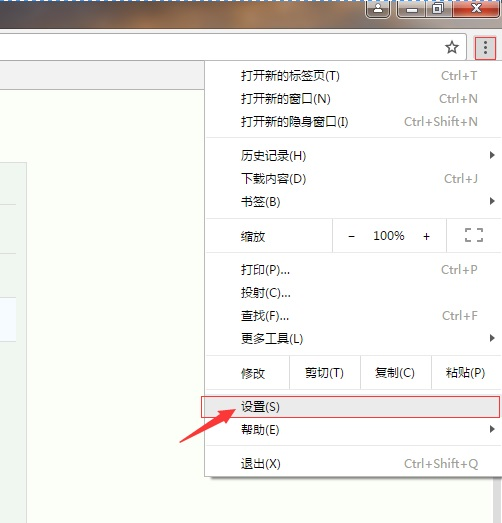This screenshot has width=502, height=523.
Task: Bookmark this page with the star icon
Action: click(452, 47)
